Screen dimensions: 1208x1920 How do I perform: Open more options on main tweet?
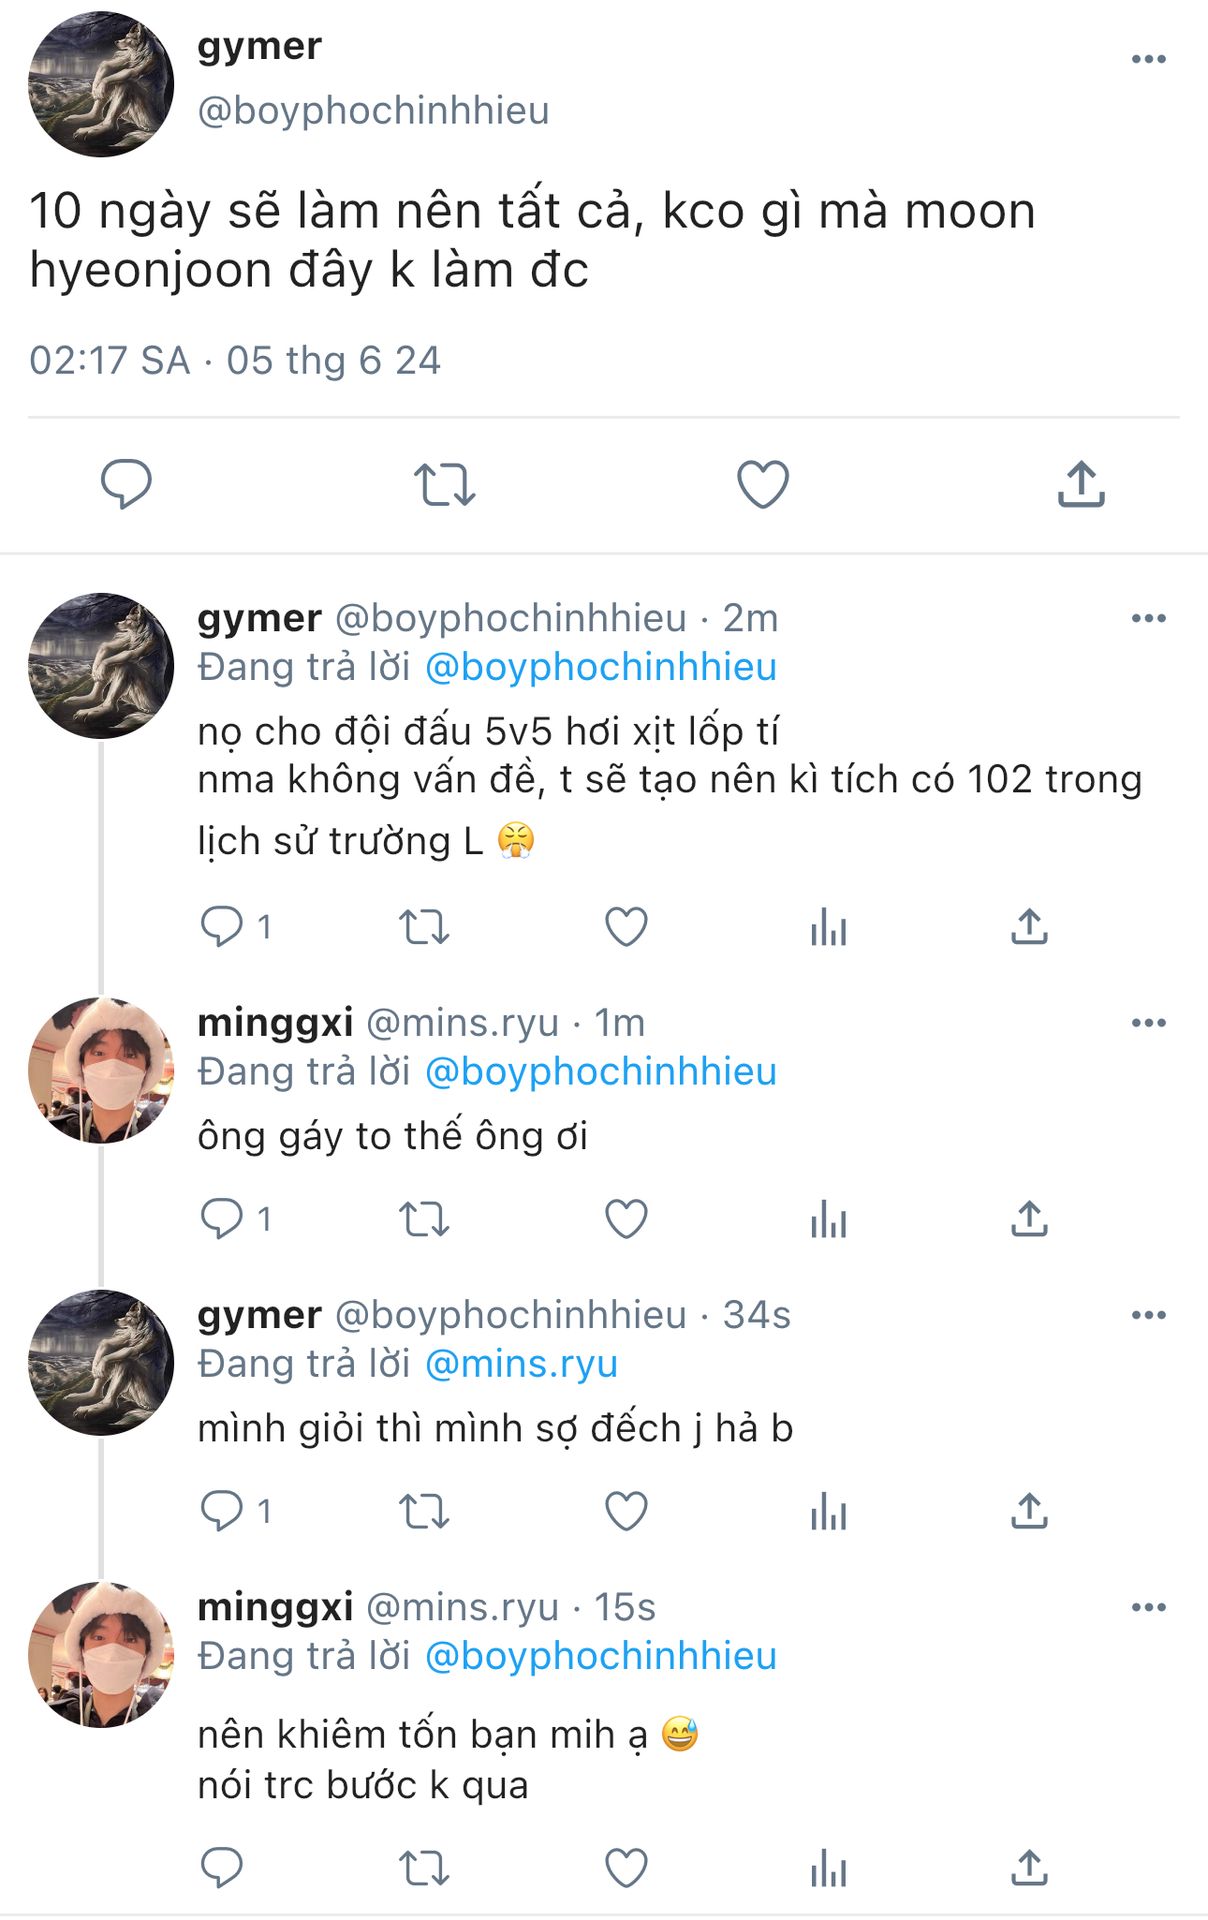(x=1148, y=60)
